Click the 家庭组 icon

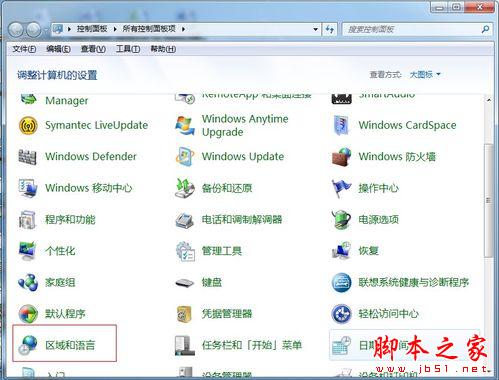pyautogui.click(x=28, y=282)
